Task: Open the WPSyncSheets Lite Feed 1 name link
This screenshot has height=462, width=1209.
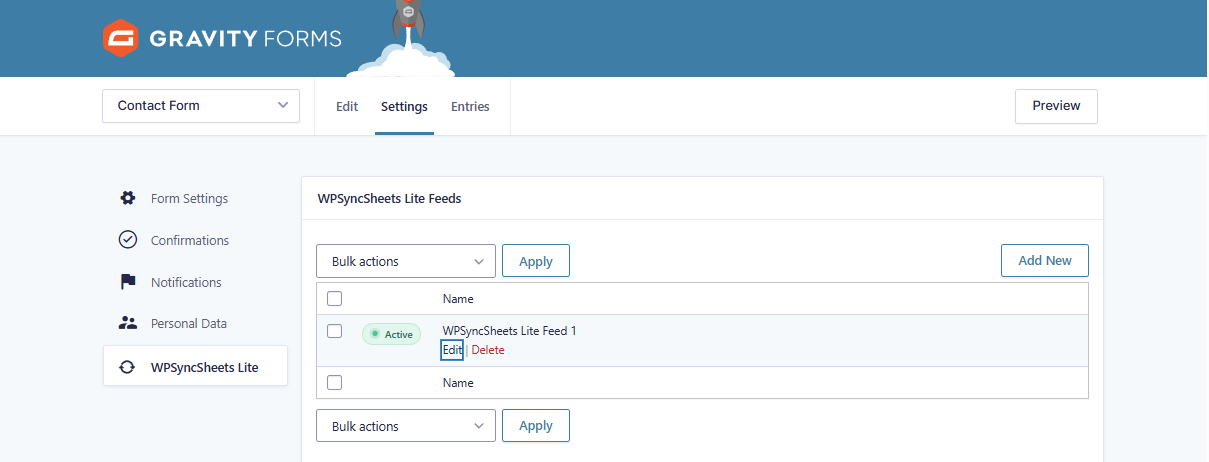Action: pos(509,331)
